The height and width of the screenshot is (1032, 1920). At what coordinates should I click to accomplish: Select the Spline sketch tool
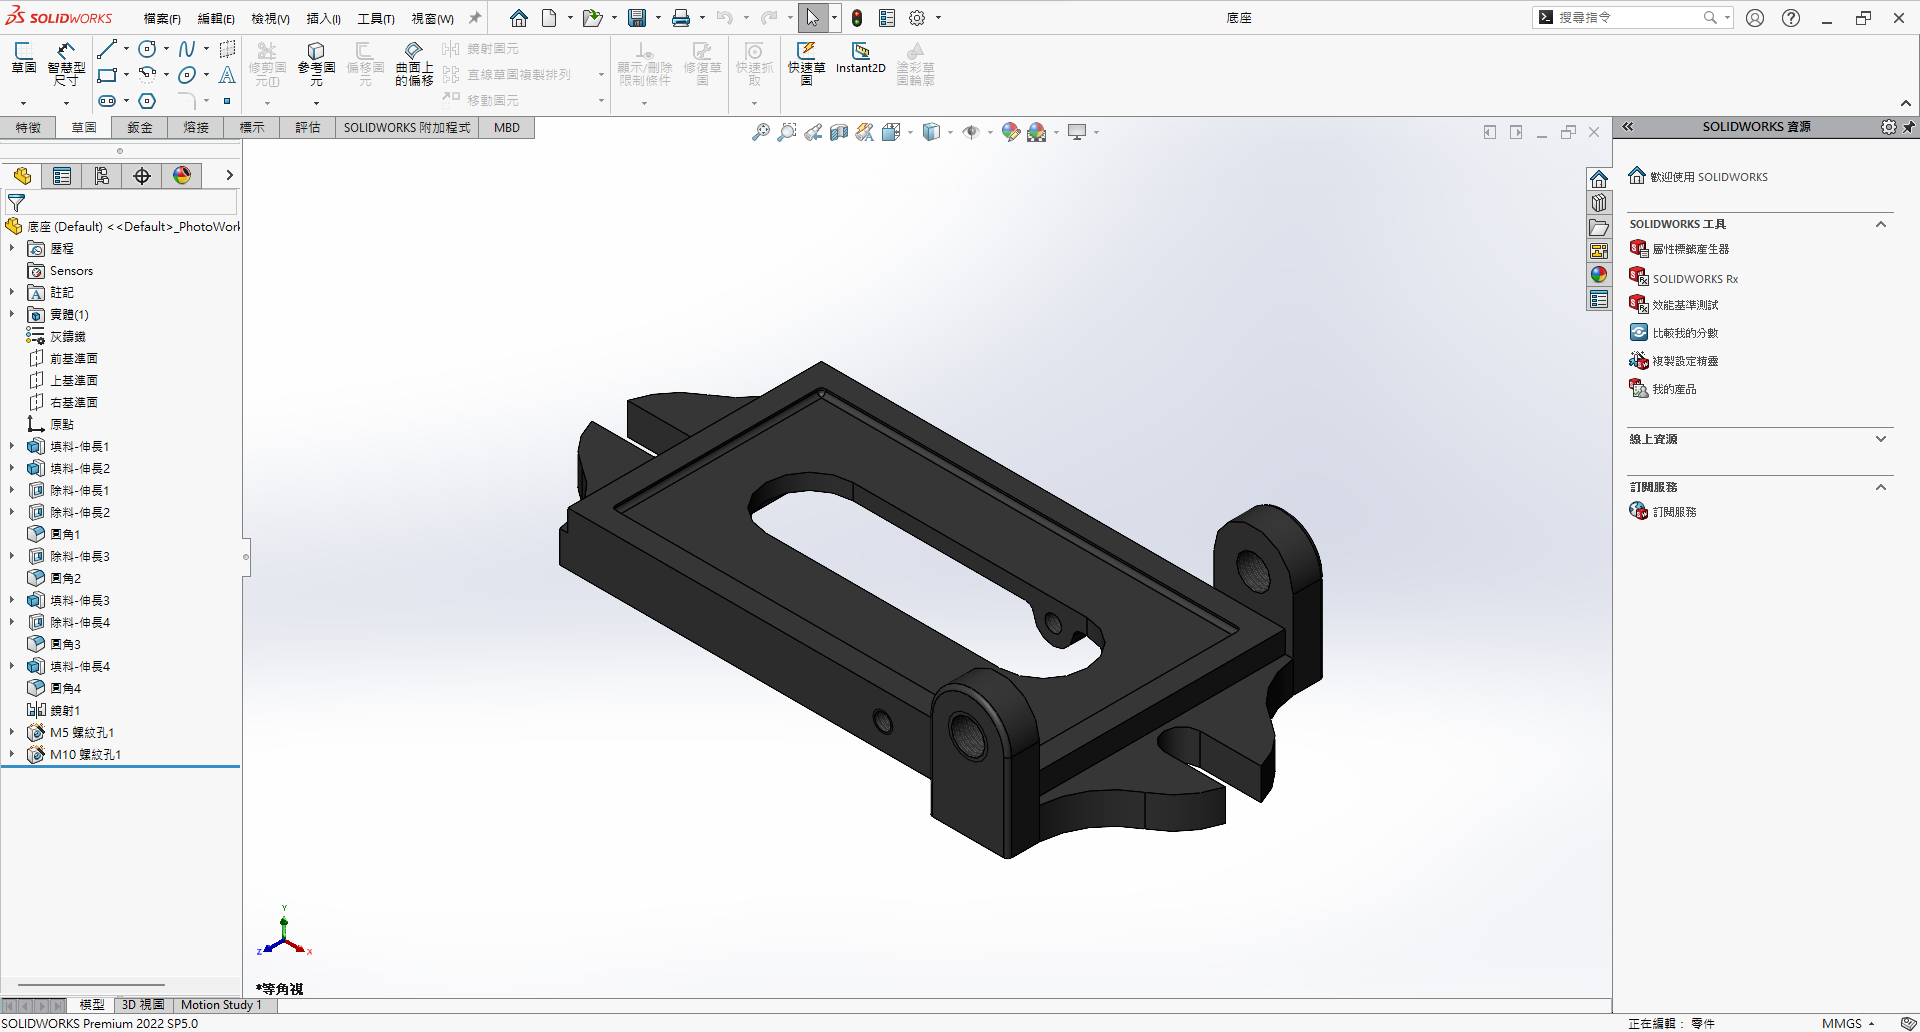[187, 49]
